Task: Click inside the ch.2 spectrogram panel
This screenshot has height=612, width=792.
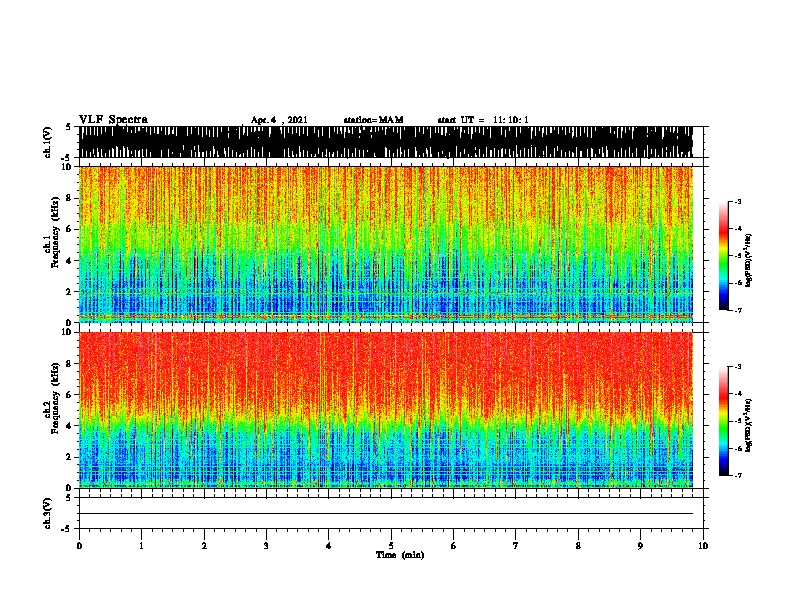Action: (x=386, y=410)
